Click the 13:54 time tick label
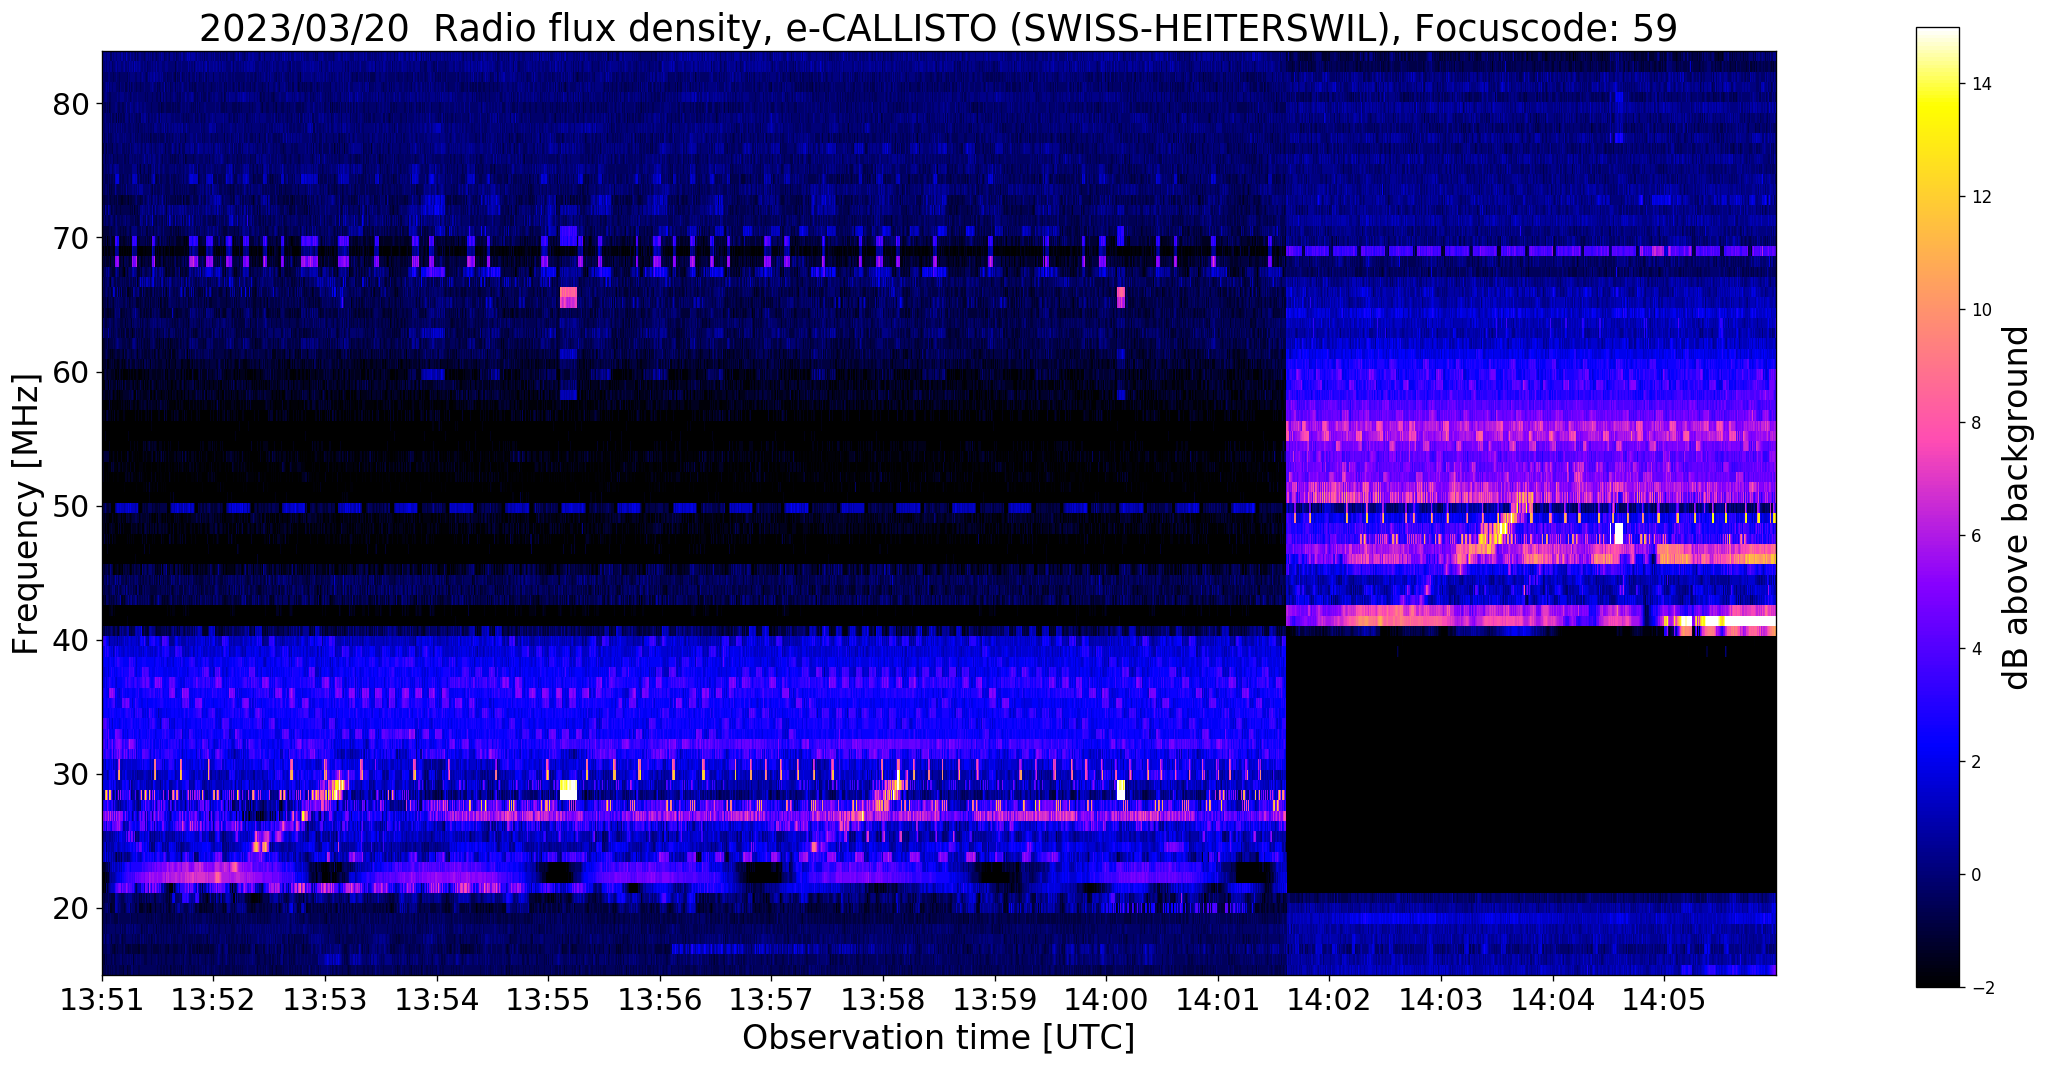2047x1067 pixels. 437,1000
